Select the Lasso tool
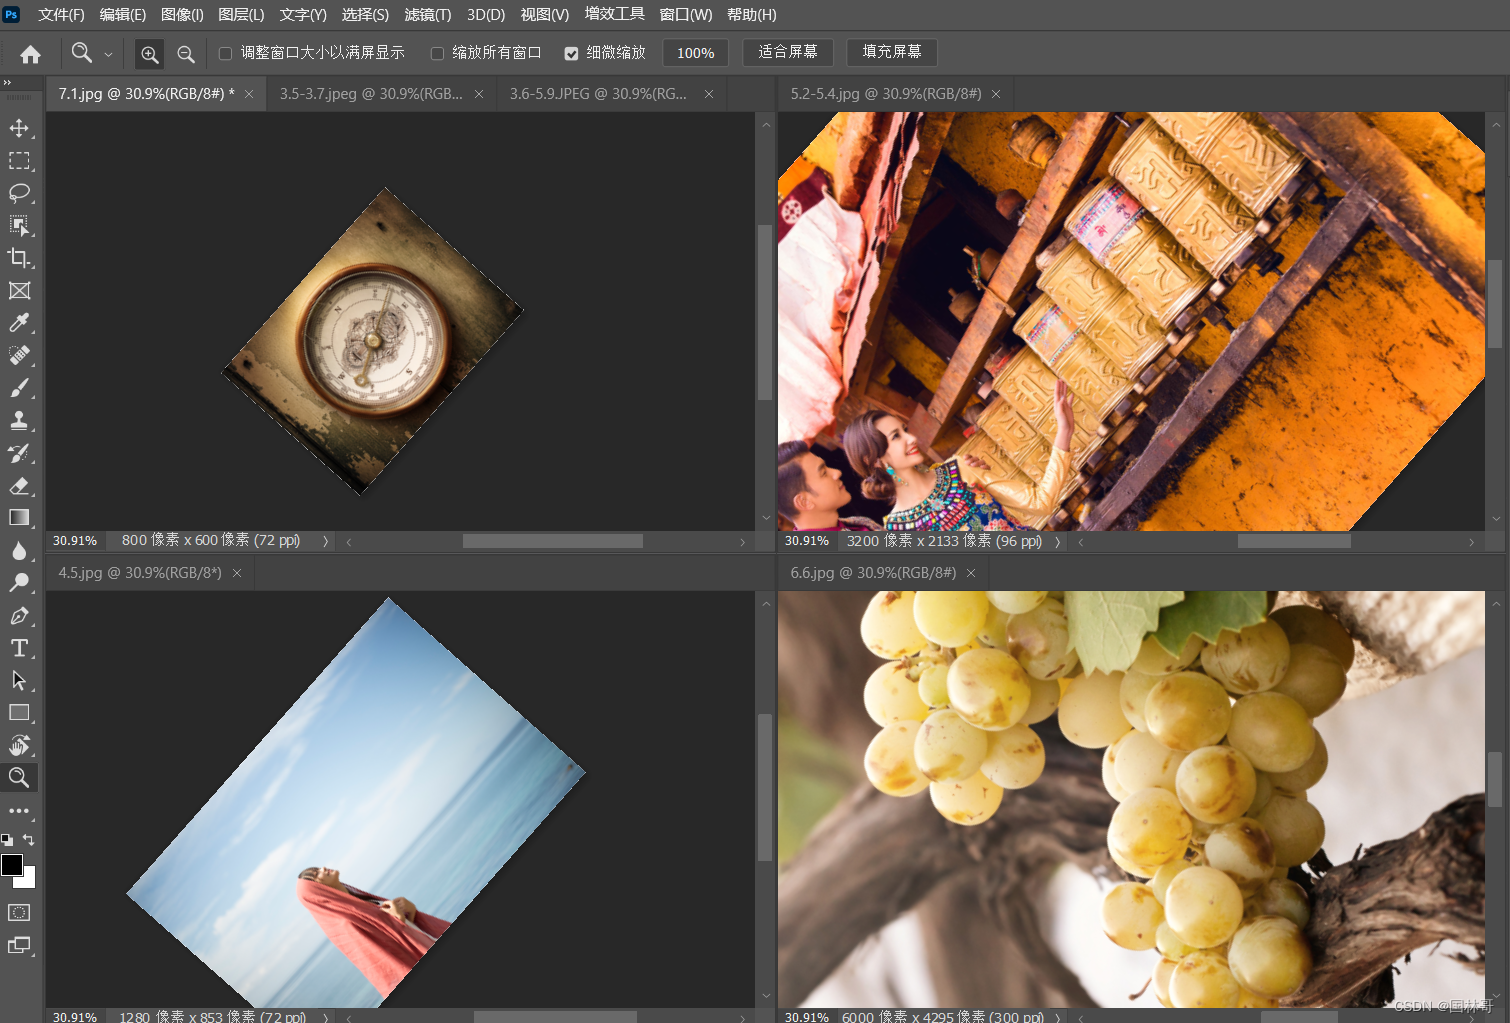The height and width of the screenshot is (1023, 1510). tap(19, 193)
